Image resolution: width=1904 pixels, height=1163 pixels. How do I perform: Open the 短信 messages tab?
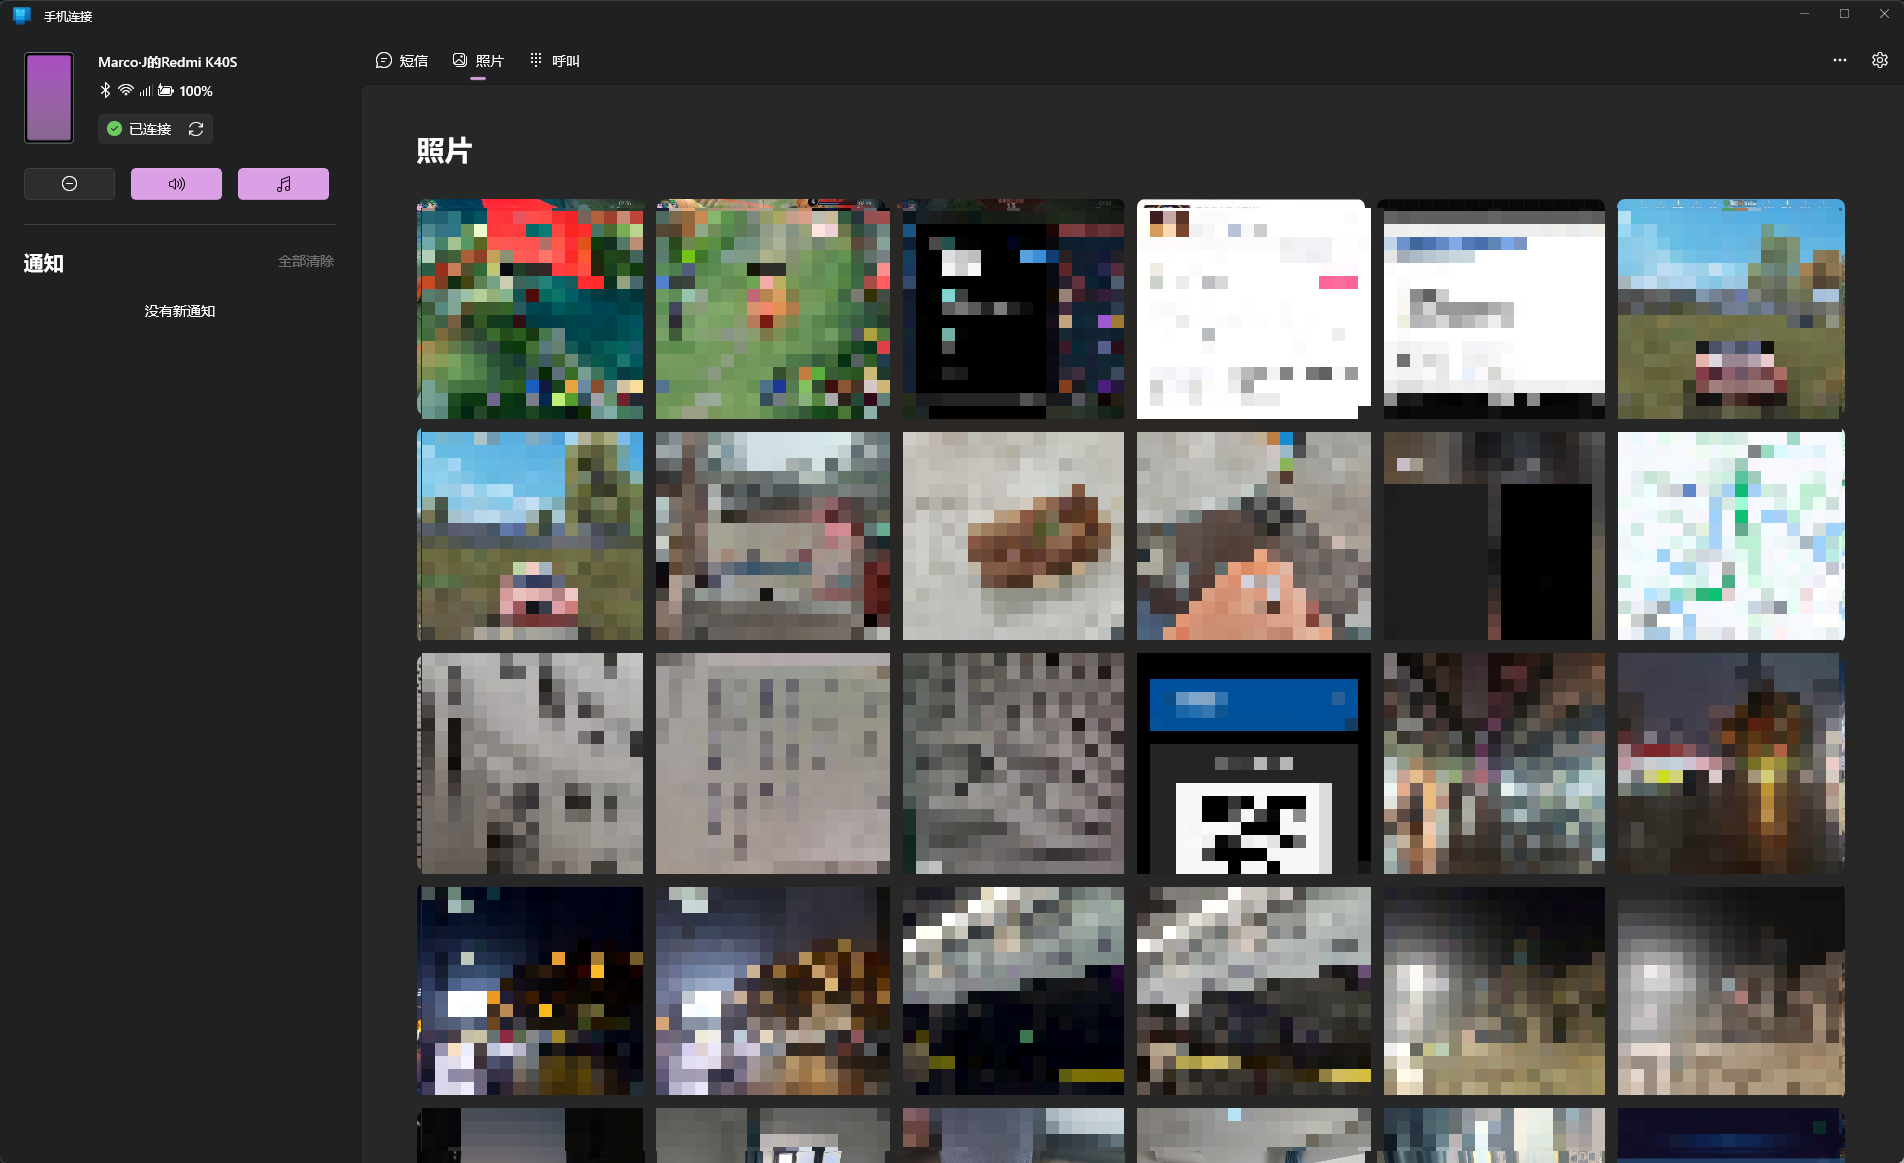[402, 61]
